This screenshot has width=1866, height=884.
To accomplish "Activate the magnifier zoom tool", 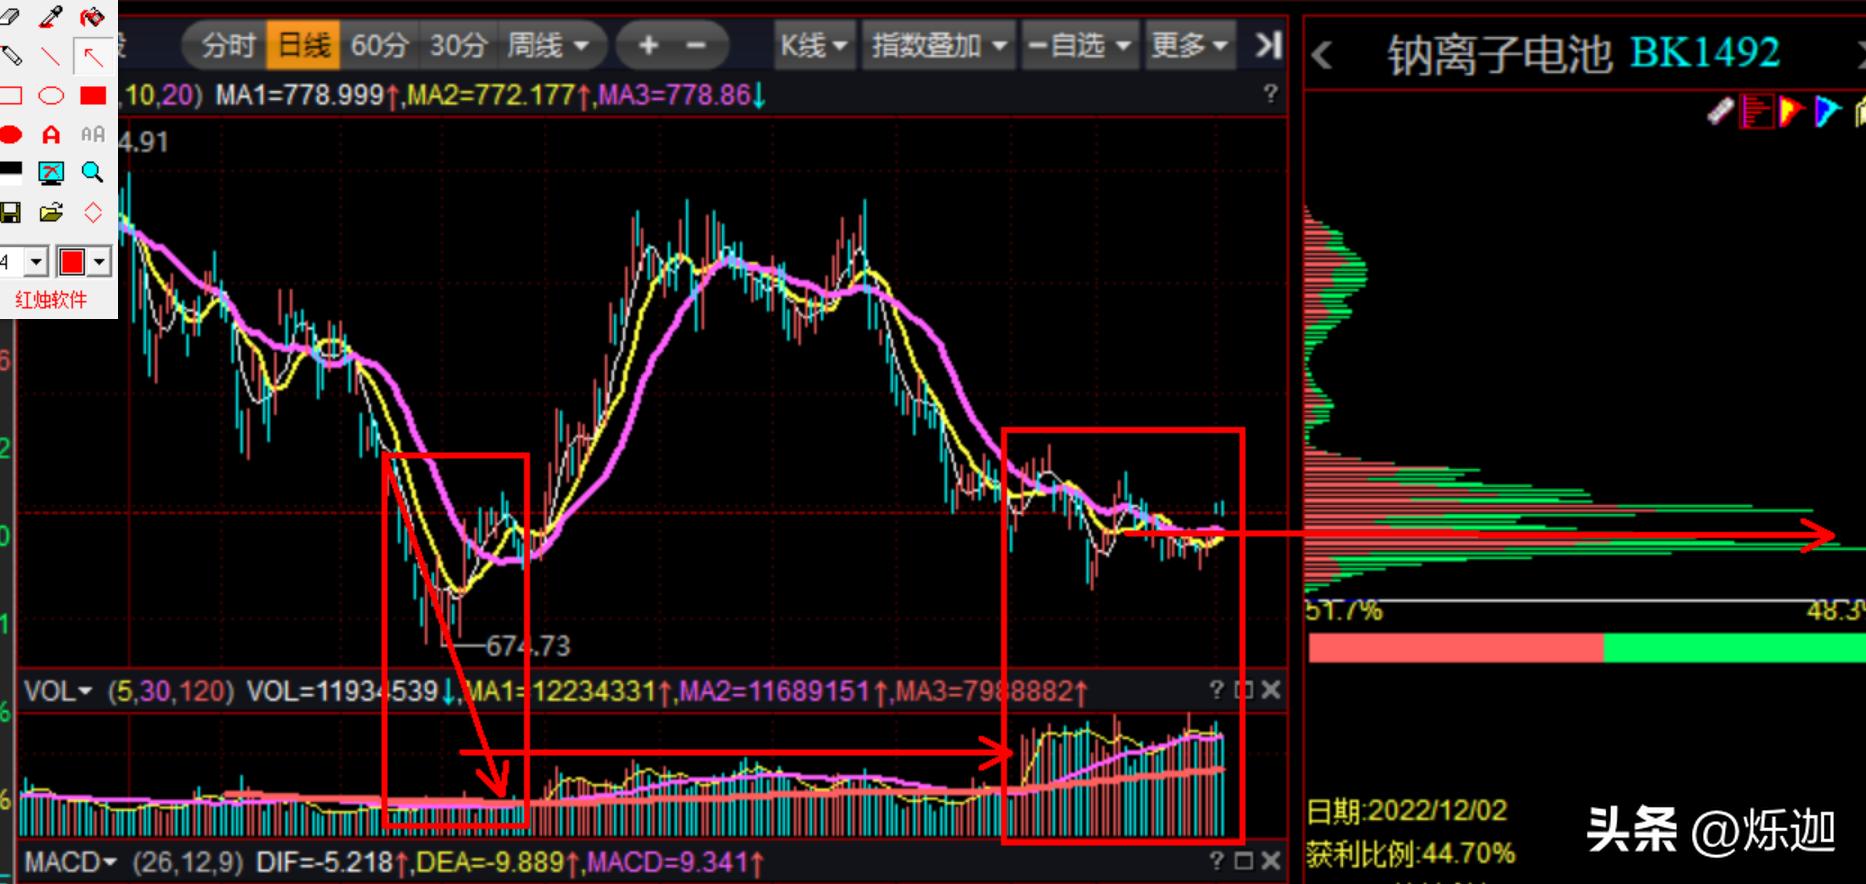I will (92, 173).
